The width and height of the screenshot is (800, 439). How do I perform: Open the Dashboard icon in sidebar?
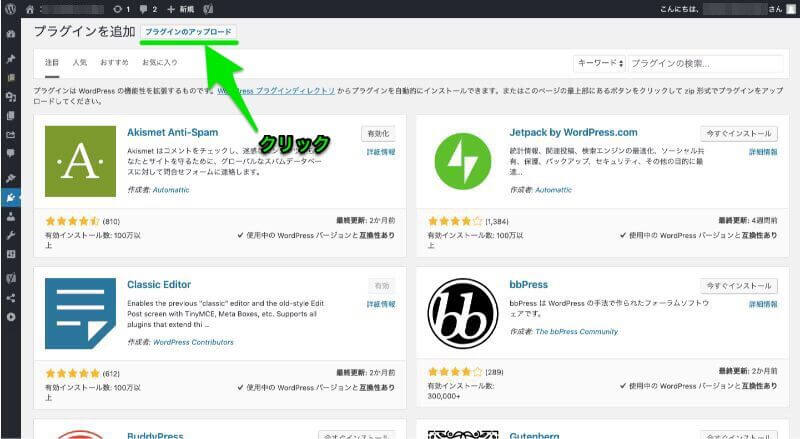[11, 34]
